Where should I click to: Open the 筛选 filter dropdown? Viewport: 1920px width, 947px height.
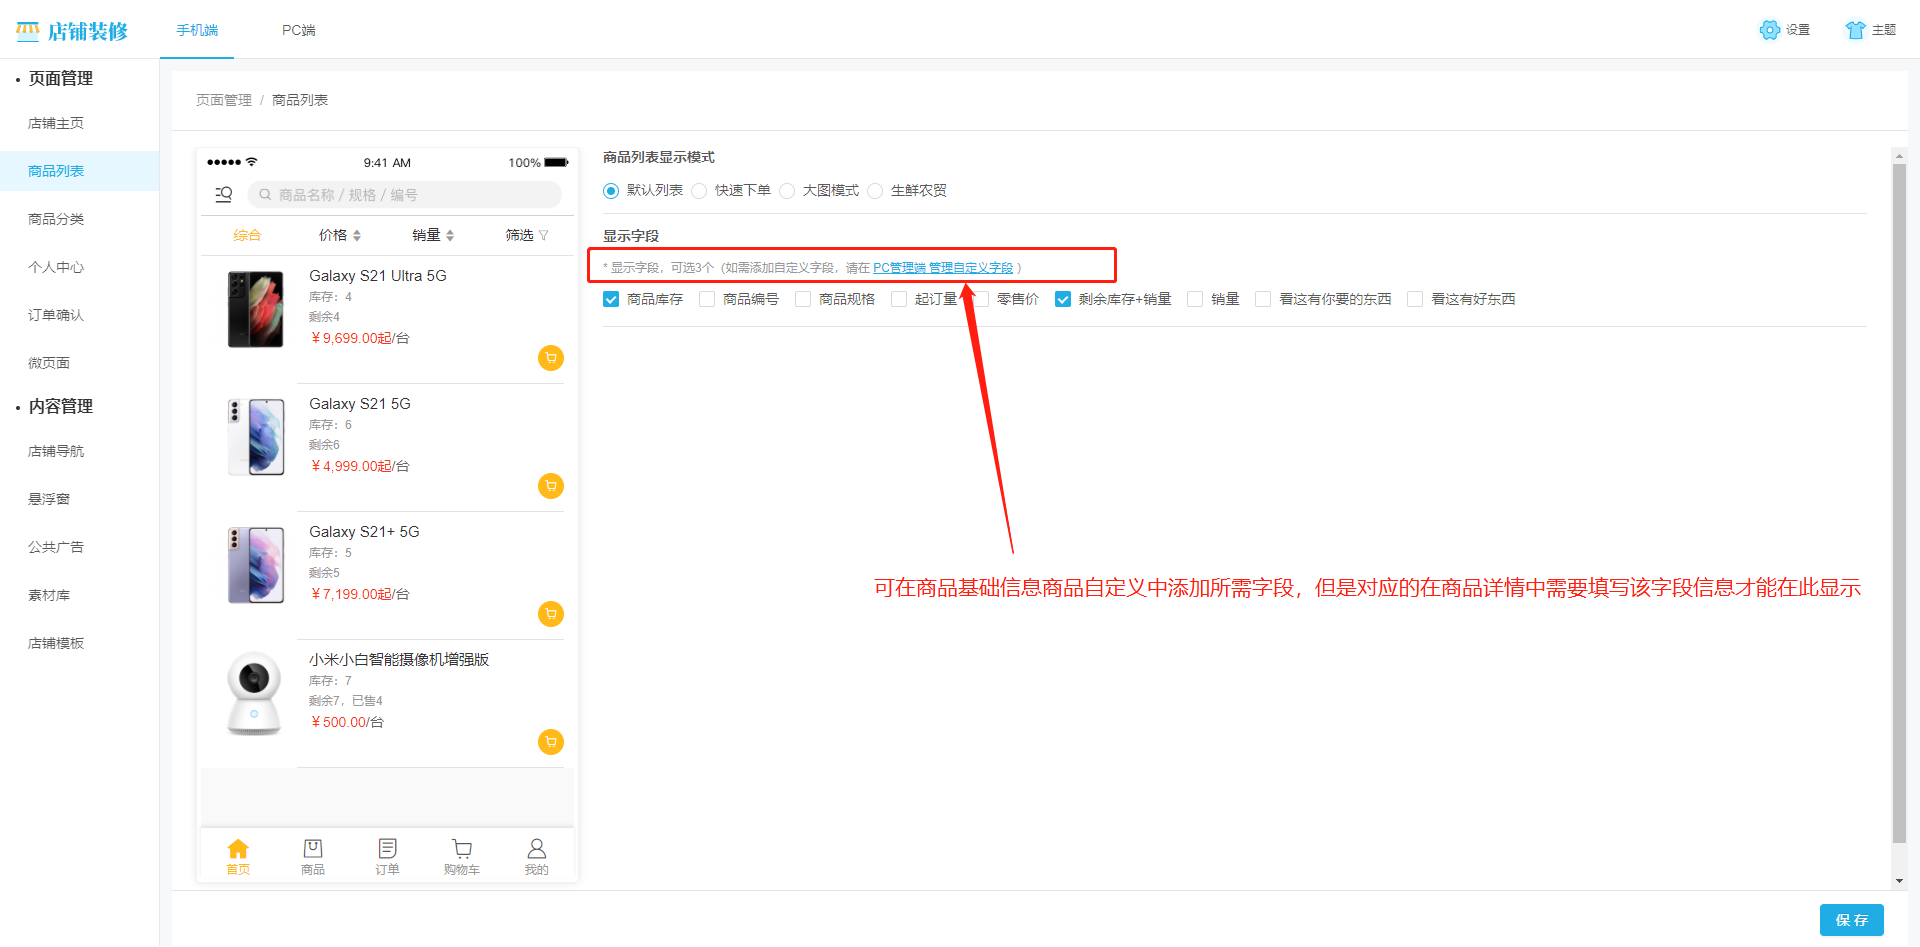tap(525, 234)
